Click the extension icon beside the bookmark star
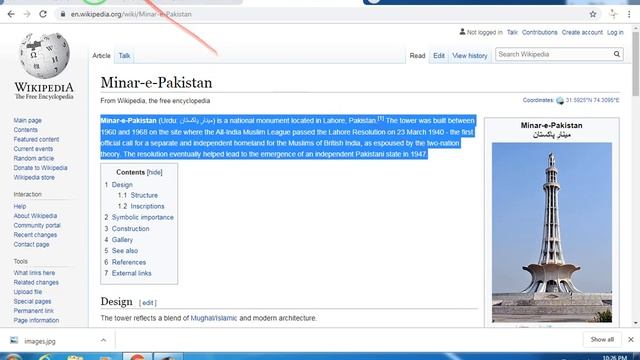The height and width of the screenshot is (360, 640). pyautogui.click(x=613, y=14)
